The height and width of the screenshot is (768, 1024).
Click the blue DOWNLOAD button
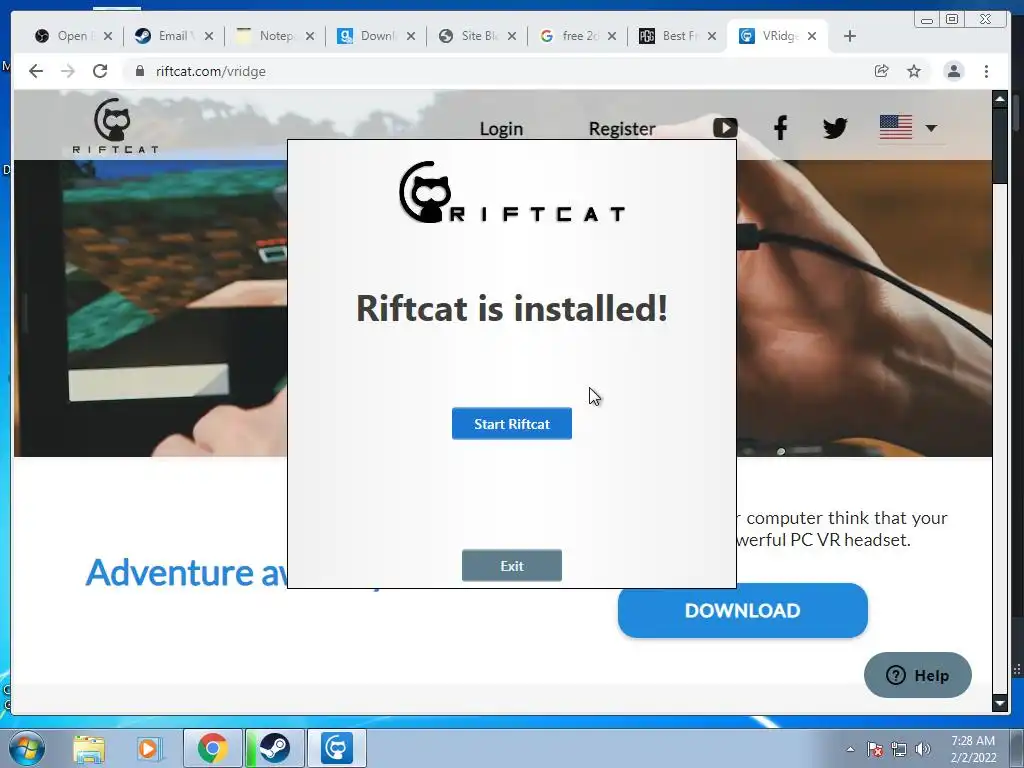(743, 611)
